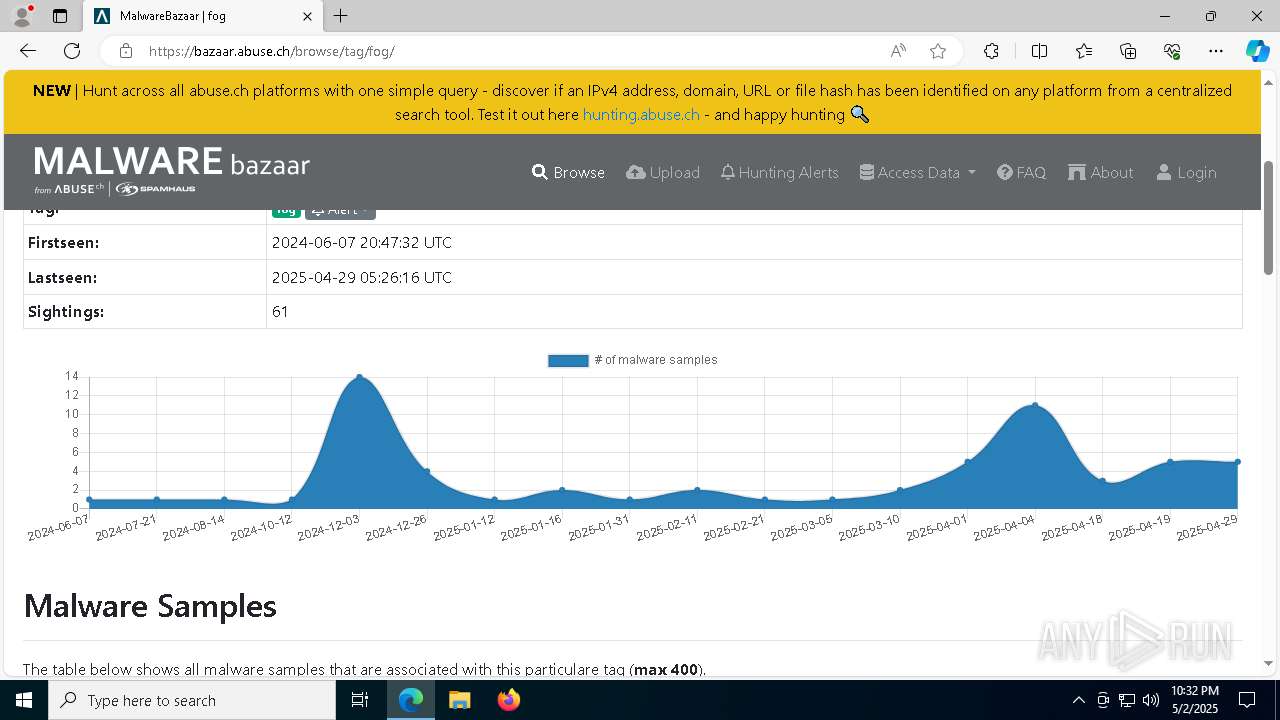Launch Copilot sidebar
Viewport: 1280px width, 720px height.
(1257, 51)
